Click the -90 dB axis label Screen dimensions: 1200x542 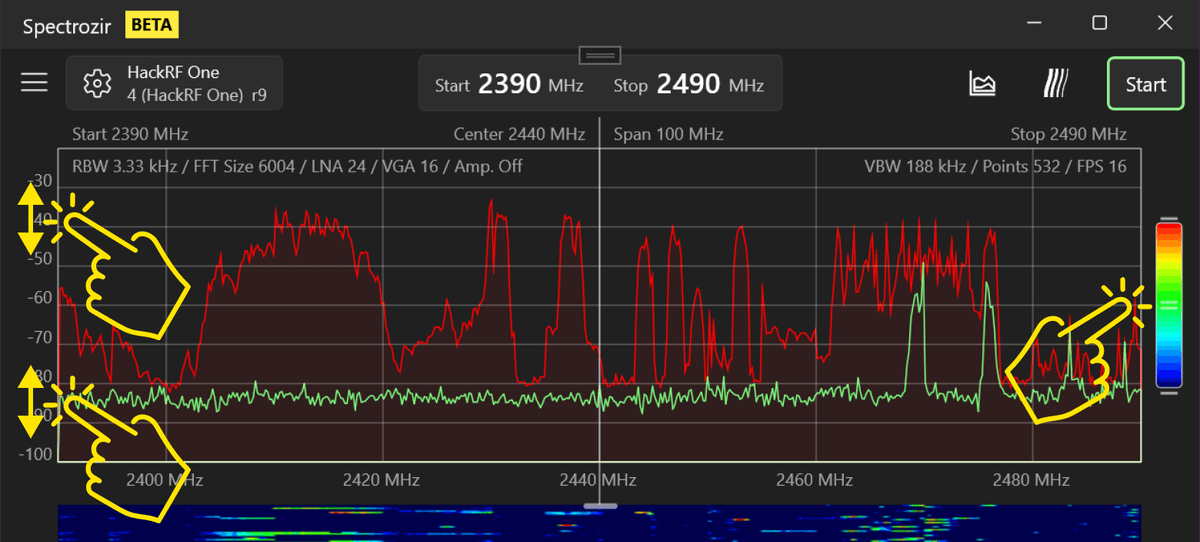coord(40,415)
